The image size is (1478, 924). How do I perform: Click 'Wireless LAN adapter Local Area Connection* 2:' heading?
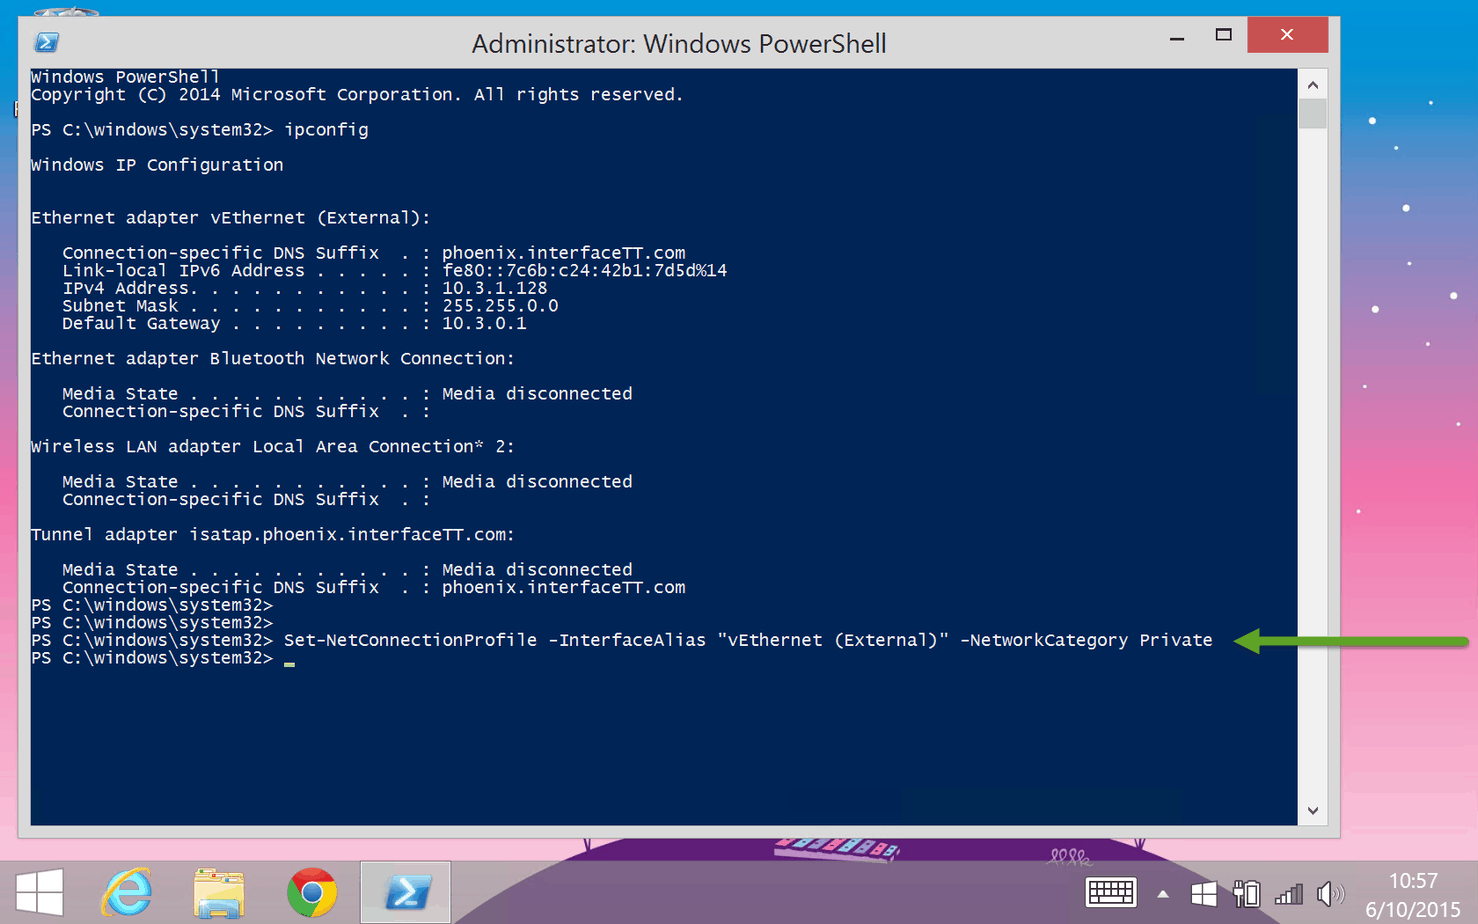click(273, 447)
